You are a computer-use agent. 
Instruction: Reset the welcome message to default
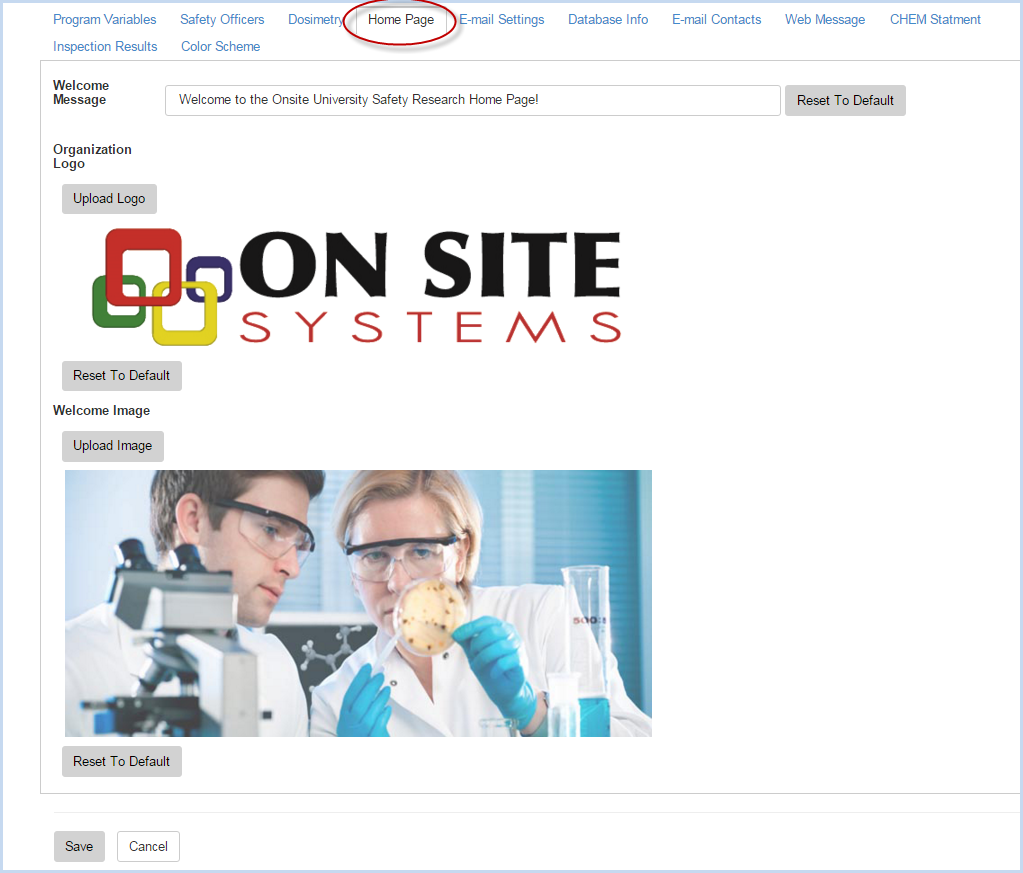[845, 100]
